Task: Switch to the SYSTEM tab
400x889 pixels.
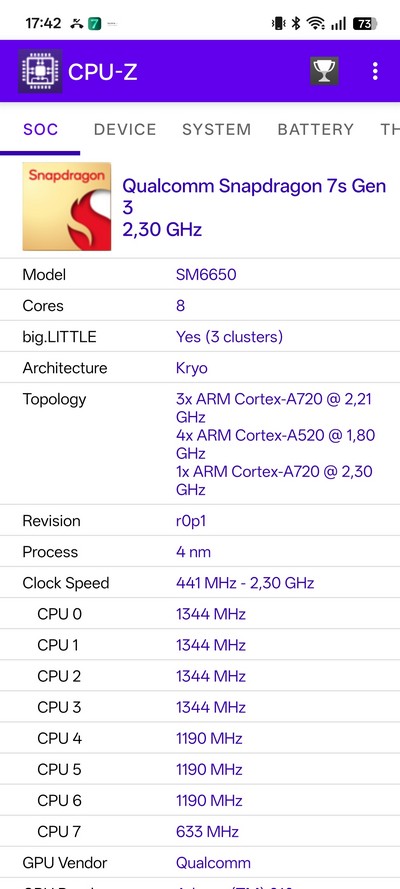Action: coord(216,129)
